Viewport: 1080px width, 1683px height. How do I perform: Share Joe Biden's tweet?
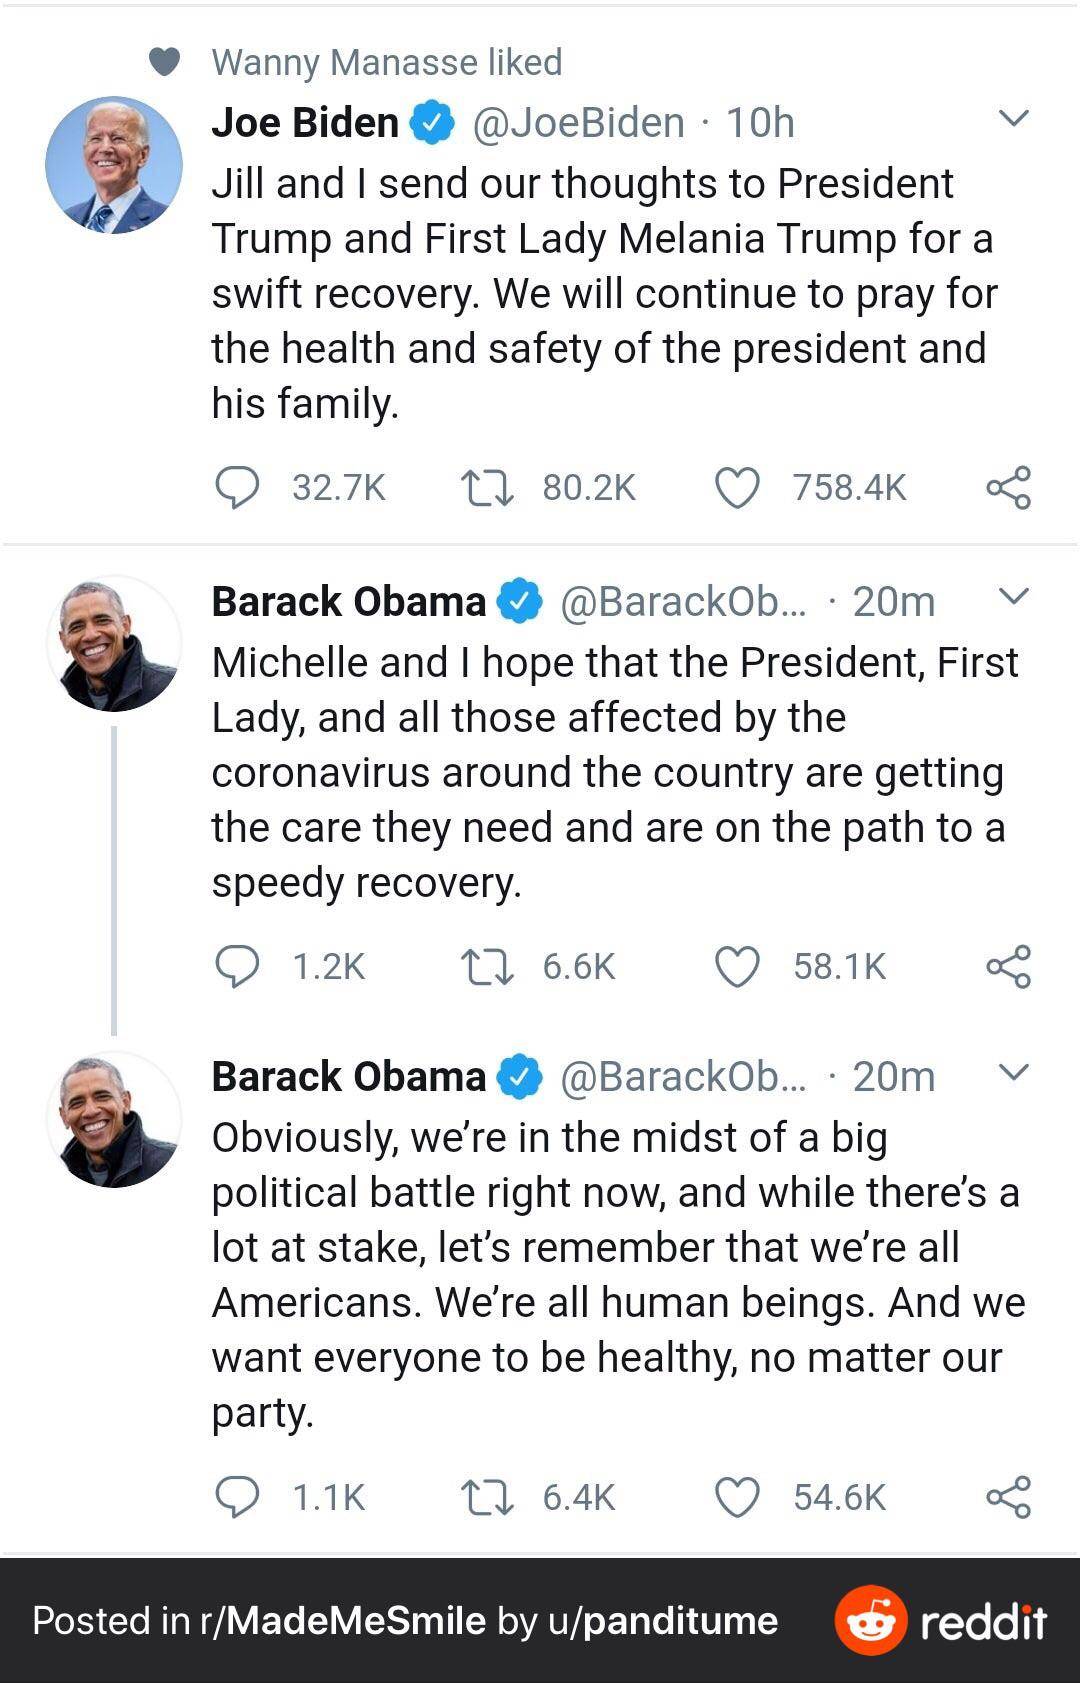1008,488
